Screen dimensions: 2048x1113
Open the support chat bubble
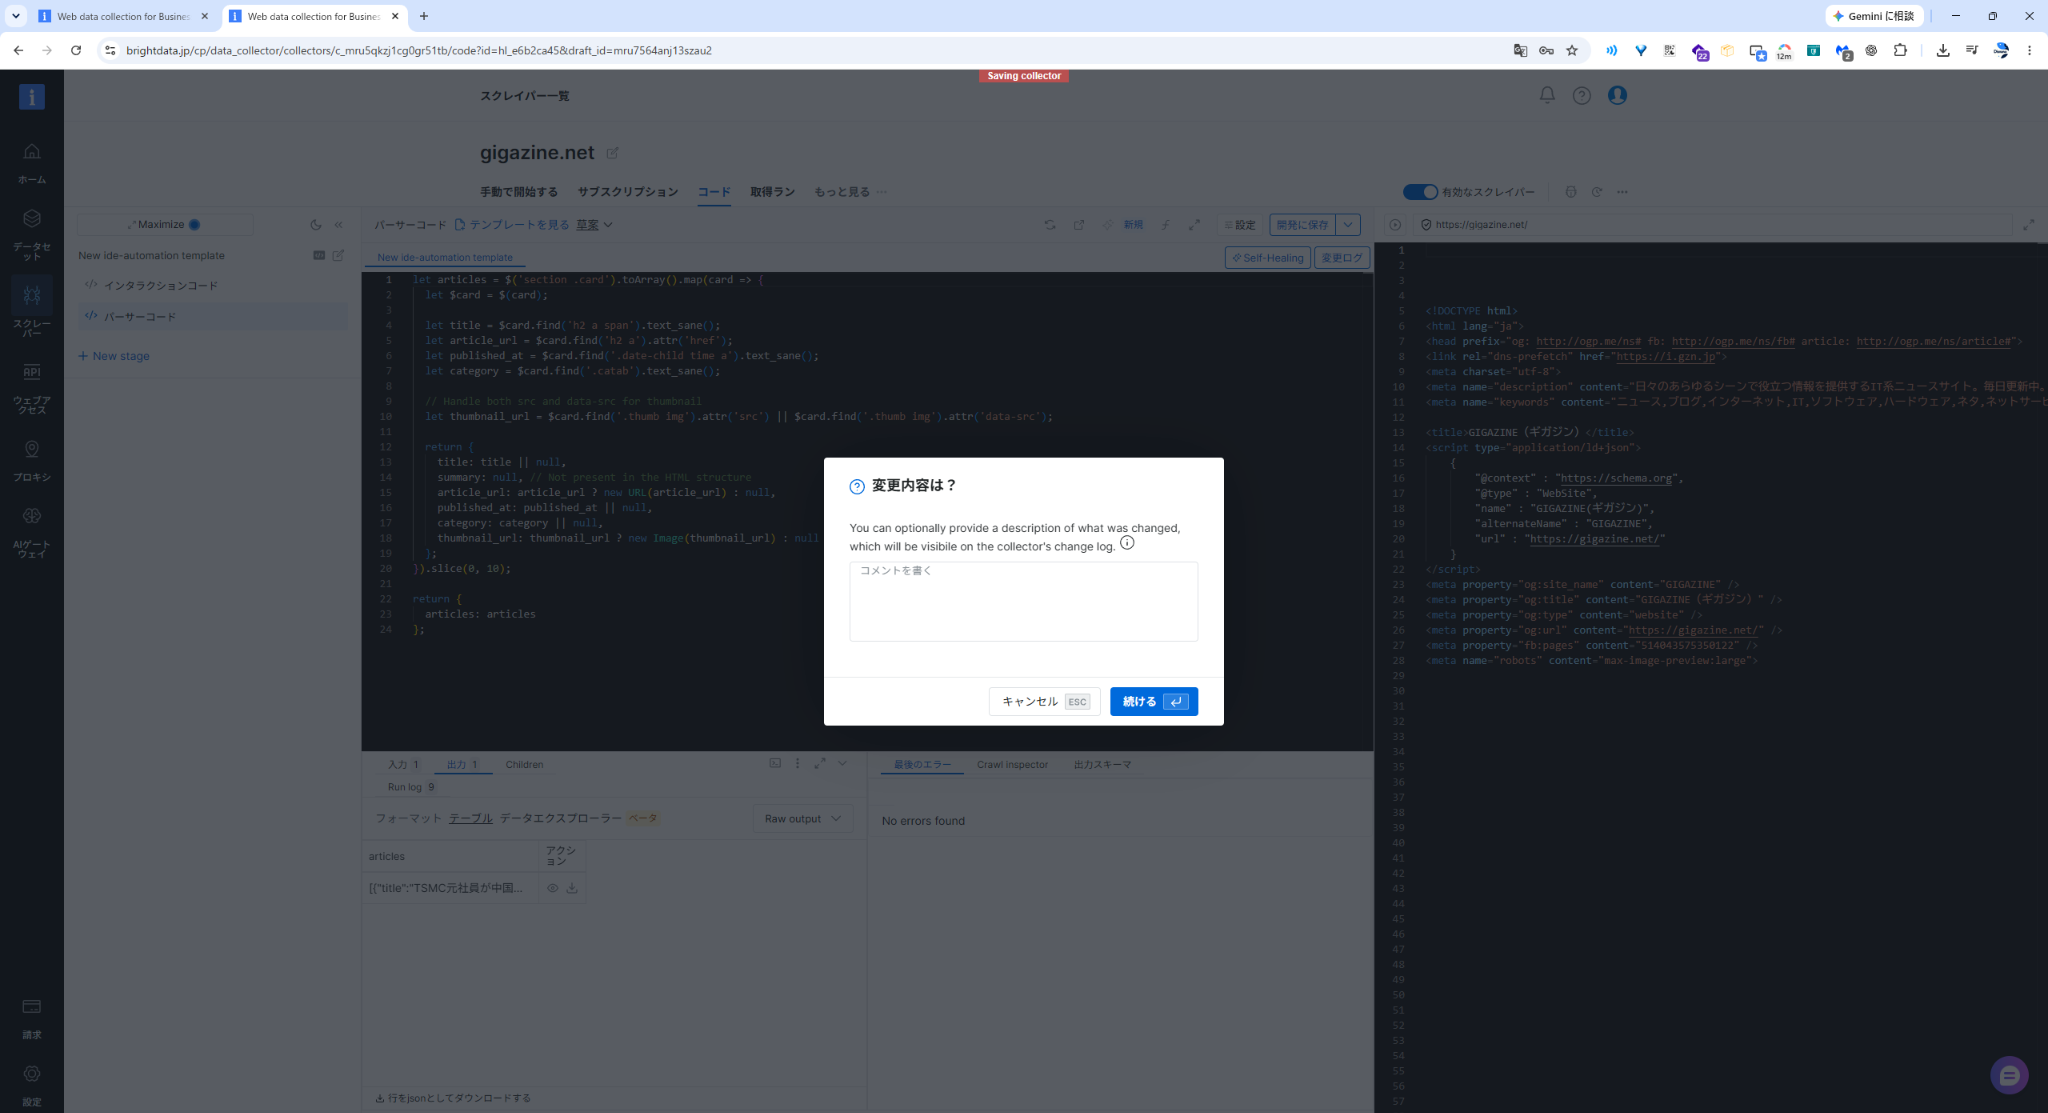coord(2009,1076)
